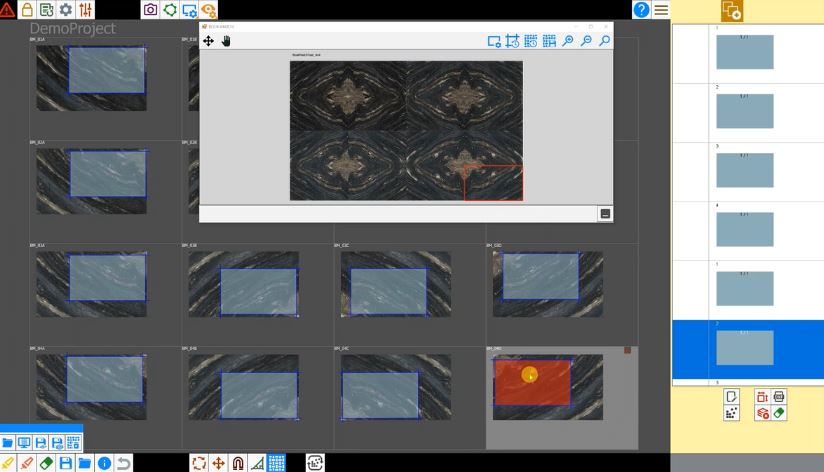Image resolution: width=824 pixels, height=472 pixels.
Task: Select the highlighted blue part item
Action: click(748, 349)
